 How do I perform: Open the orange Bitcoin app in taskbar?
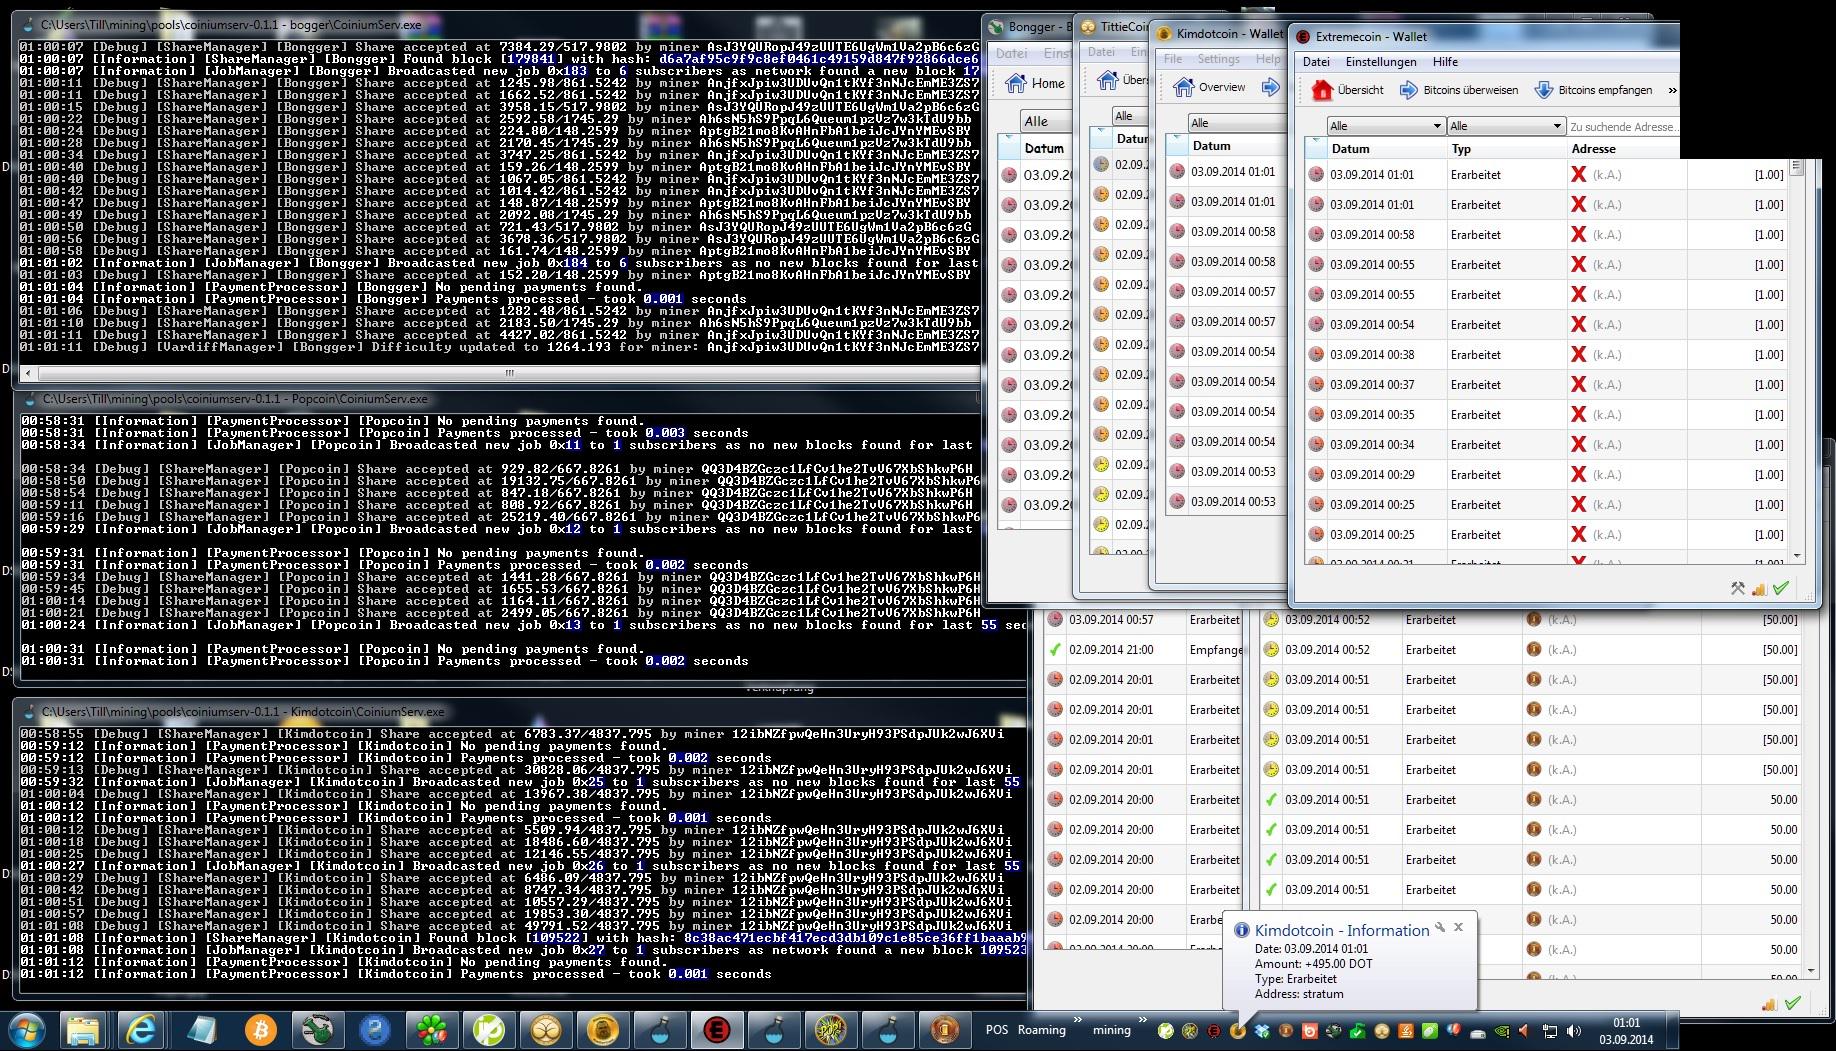tap(259, 1030)
